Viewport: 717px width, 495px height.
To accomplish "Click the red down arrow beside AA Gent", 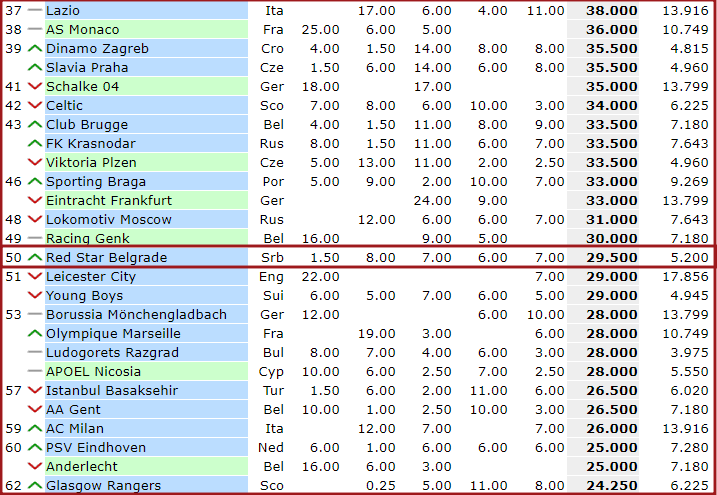I will coord(35,409).
